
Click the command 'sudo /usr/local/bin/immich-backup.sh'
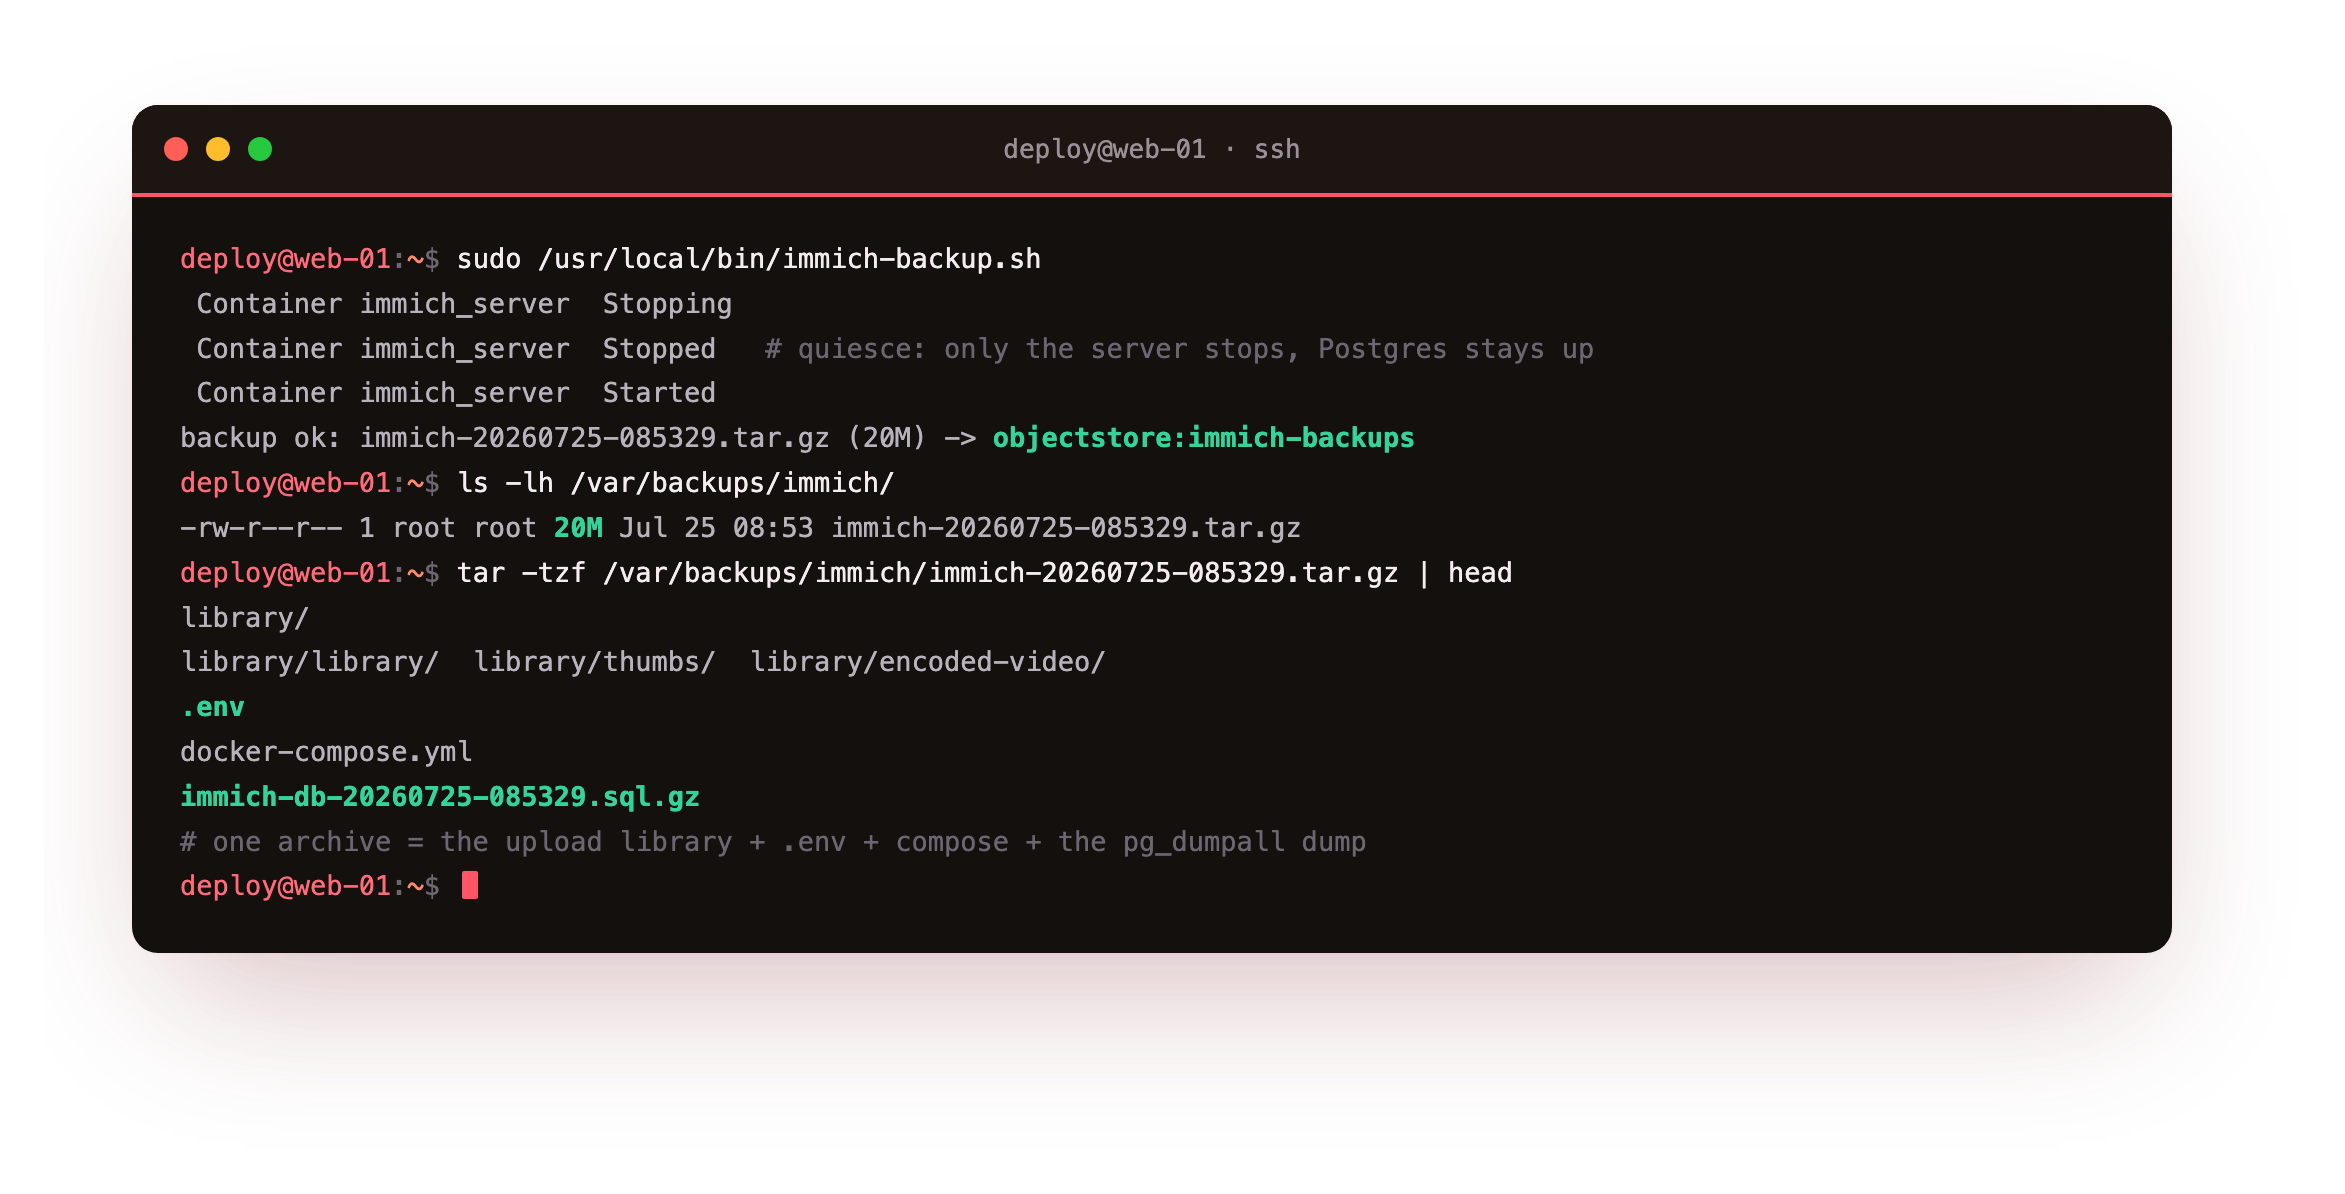coord(749,259)
